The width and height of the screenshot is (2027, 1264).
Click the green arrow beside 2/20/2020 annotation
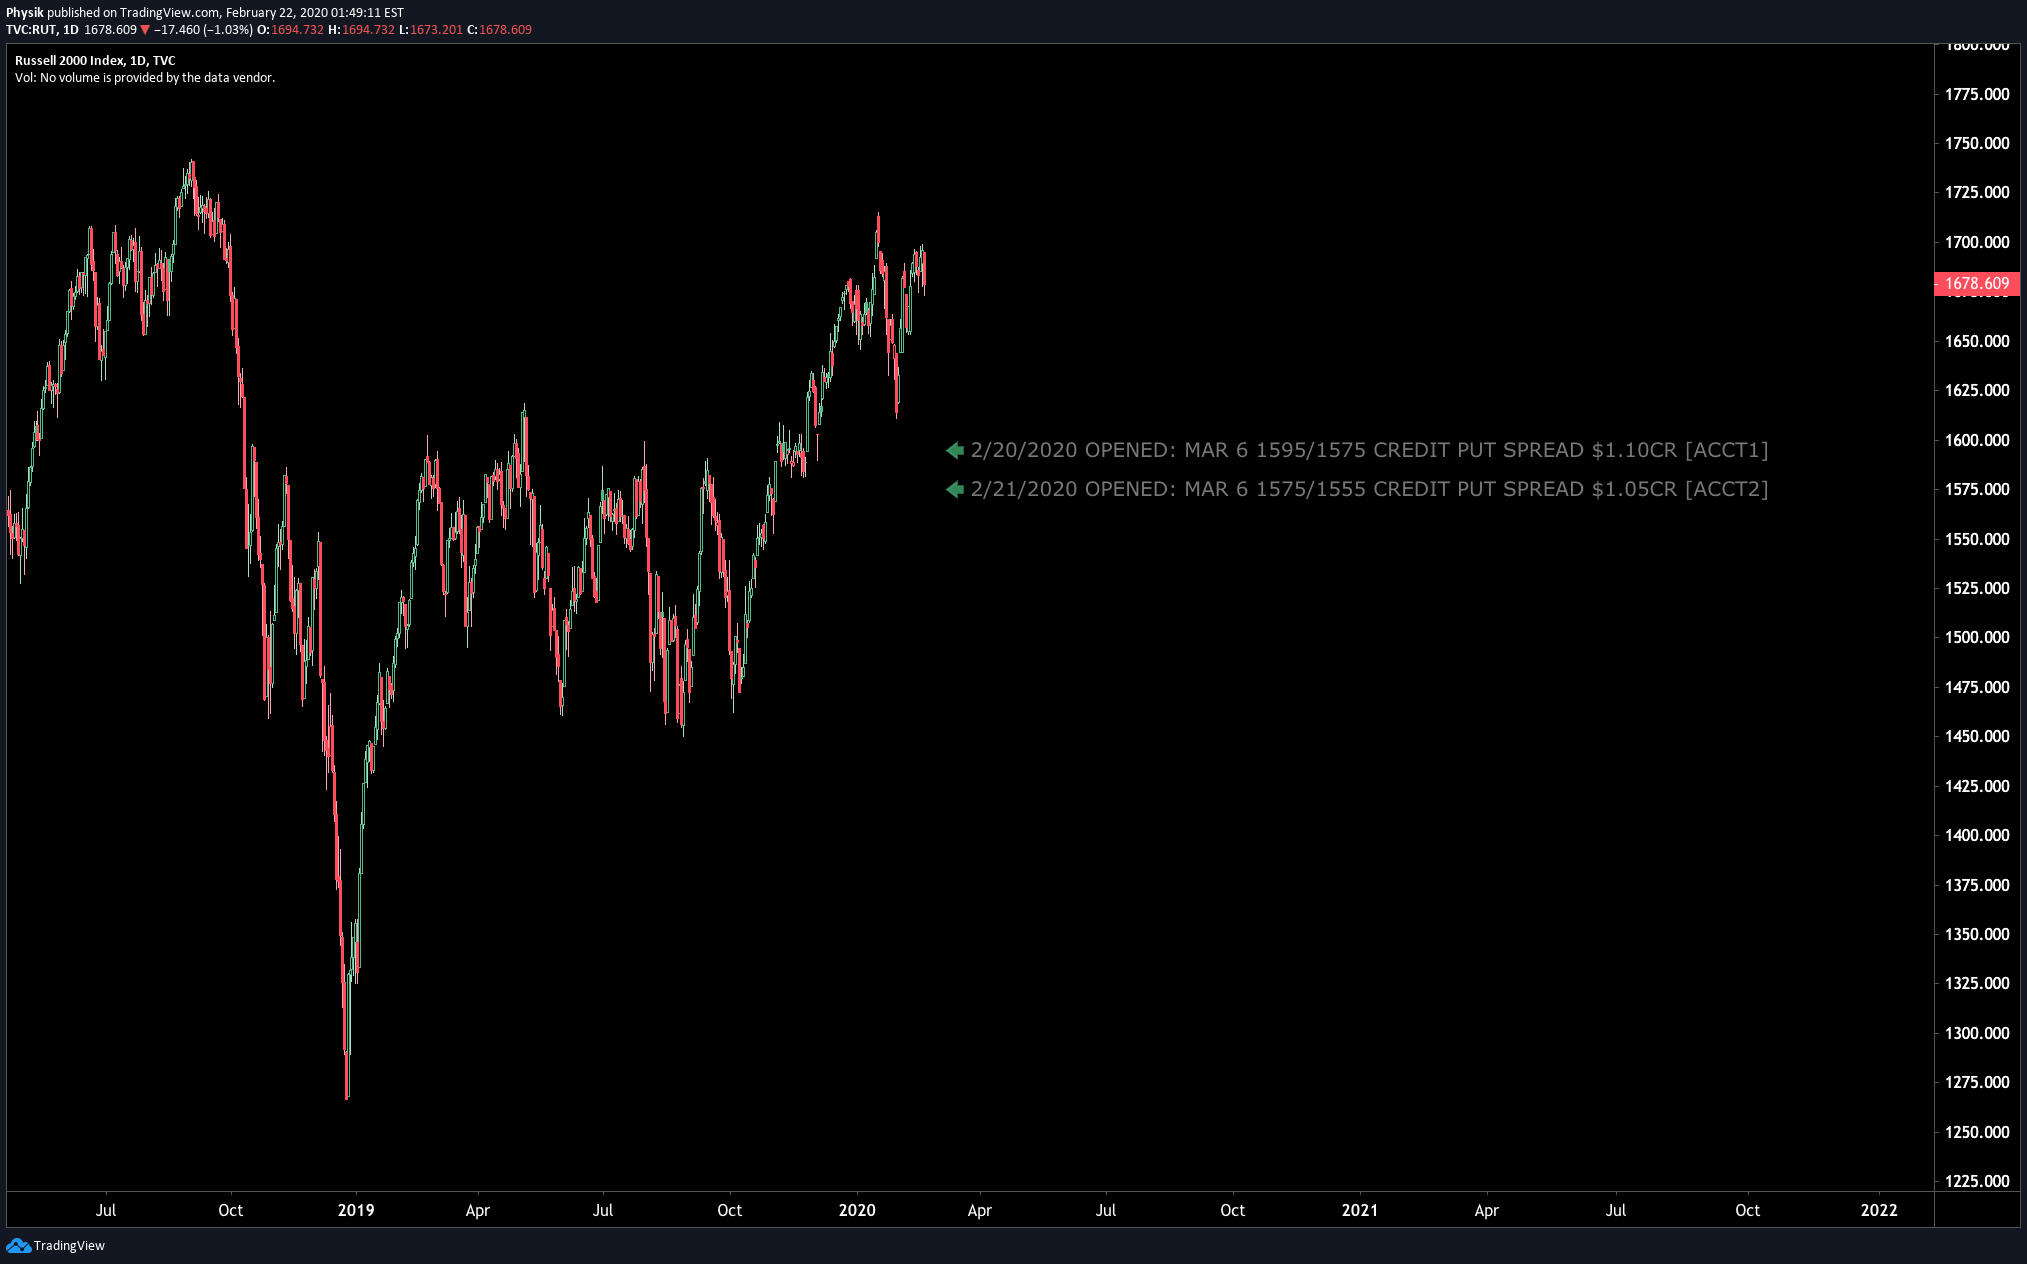[955, 450]
